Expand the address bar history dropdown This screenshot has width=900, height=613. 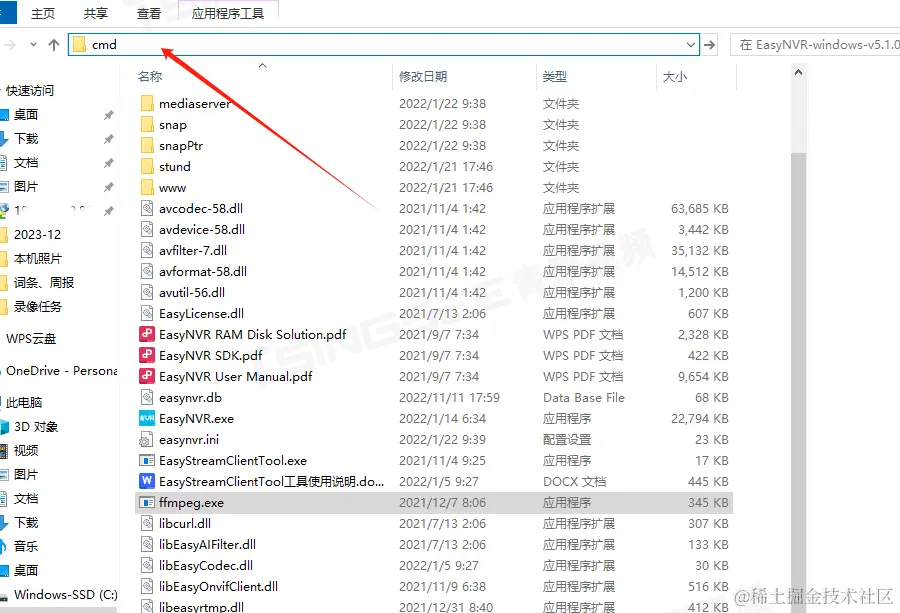(690, 45)
